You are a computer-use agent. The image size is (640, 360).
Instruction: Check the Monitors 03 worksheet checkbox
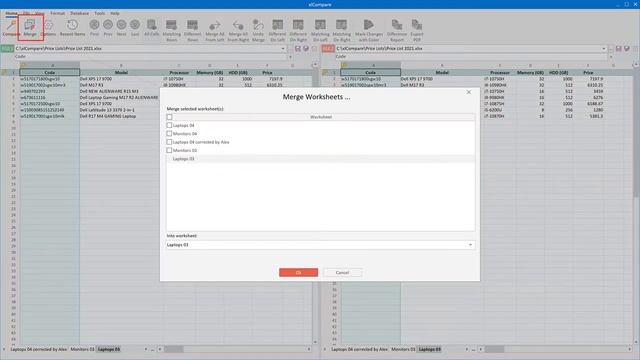[169, 150]
